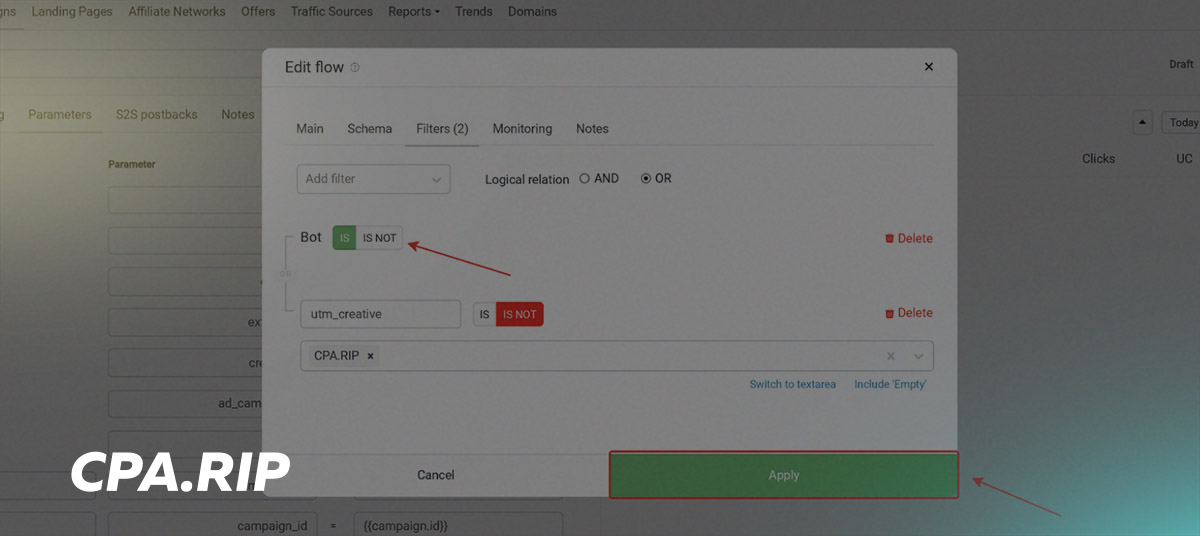This screenshot has height=536, width=1200.
Task: Select the AND logical relation
Action: pyautogui.click(x=585, y=179)
